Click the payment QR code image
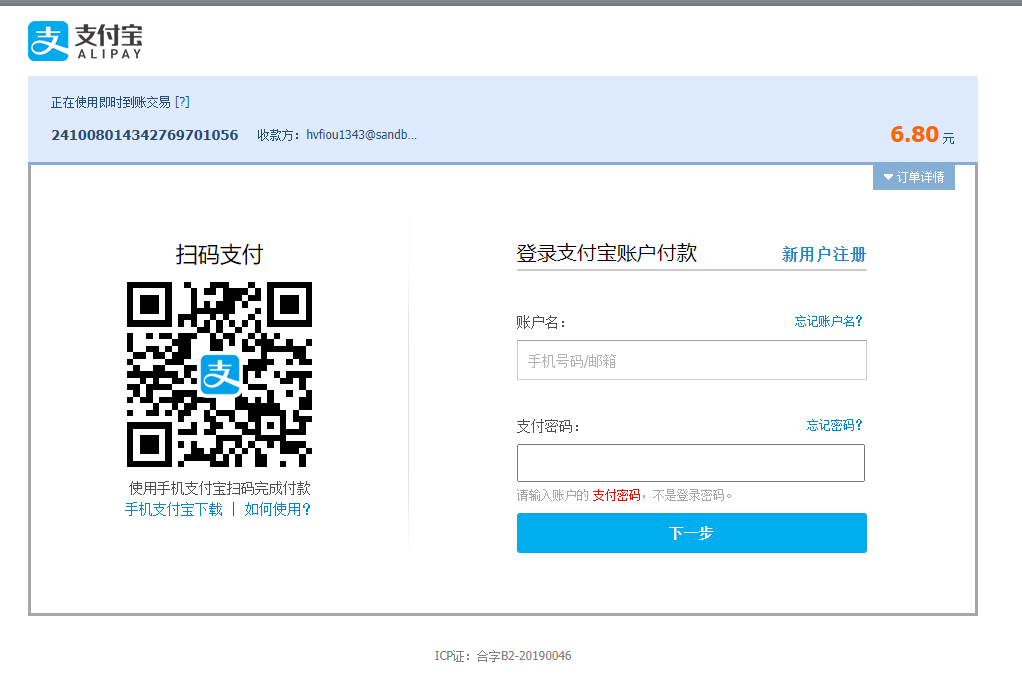Screen dimensions: 1022x690 [219, 374]
